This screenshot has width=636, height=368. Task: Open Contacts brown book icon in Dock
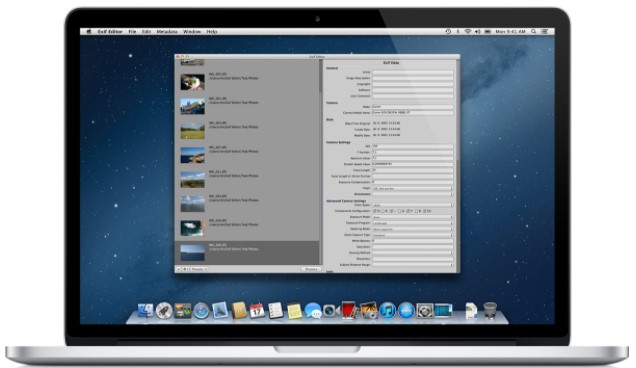tap(238, 310)
